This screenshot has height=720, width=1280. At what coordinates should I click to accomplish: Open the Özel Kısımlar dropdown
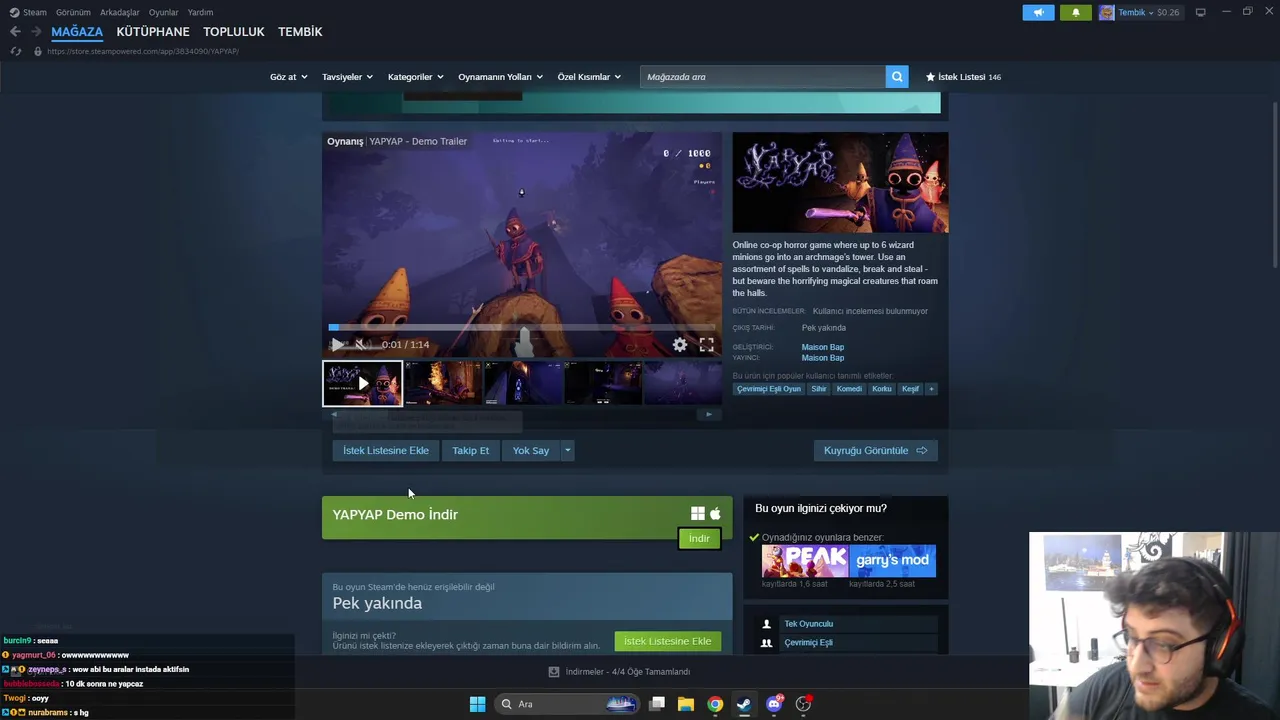pos(589,77)
